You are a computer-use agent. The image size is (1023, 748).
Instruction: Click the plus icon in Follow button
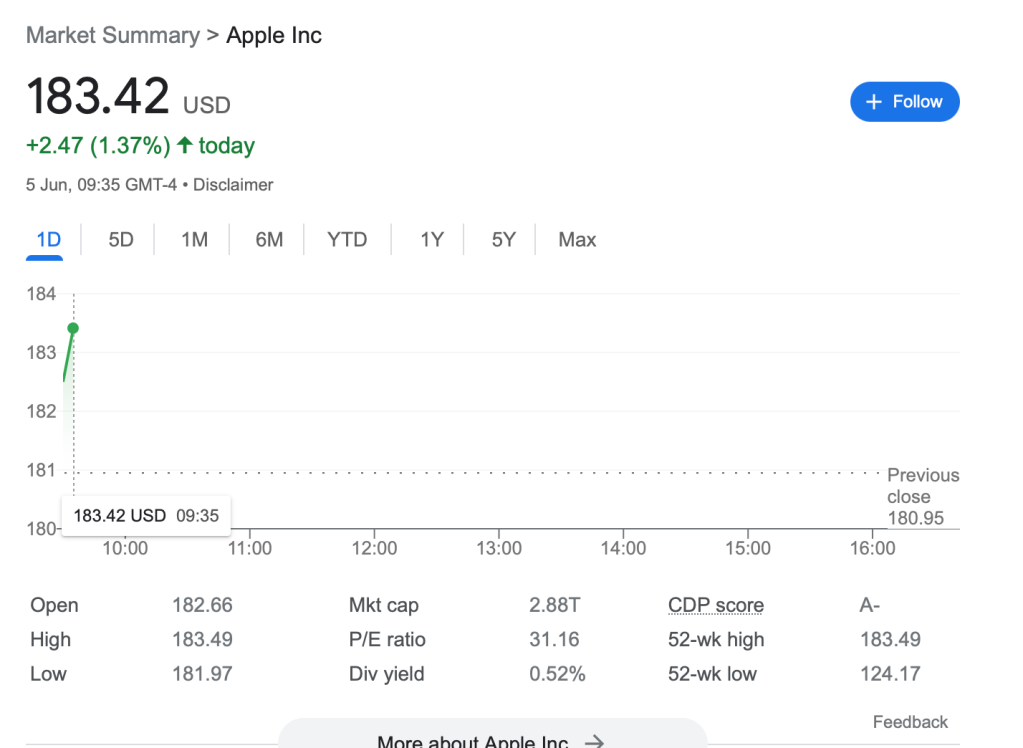point(874,102)
